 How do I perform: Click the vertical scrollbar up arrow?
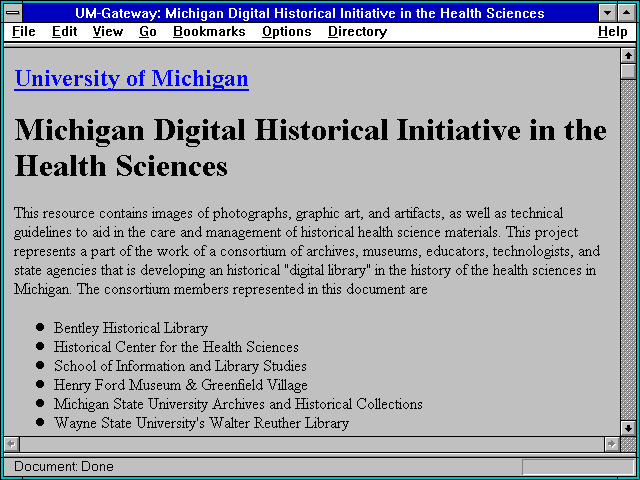[628, 56]
